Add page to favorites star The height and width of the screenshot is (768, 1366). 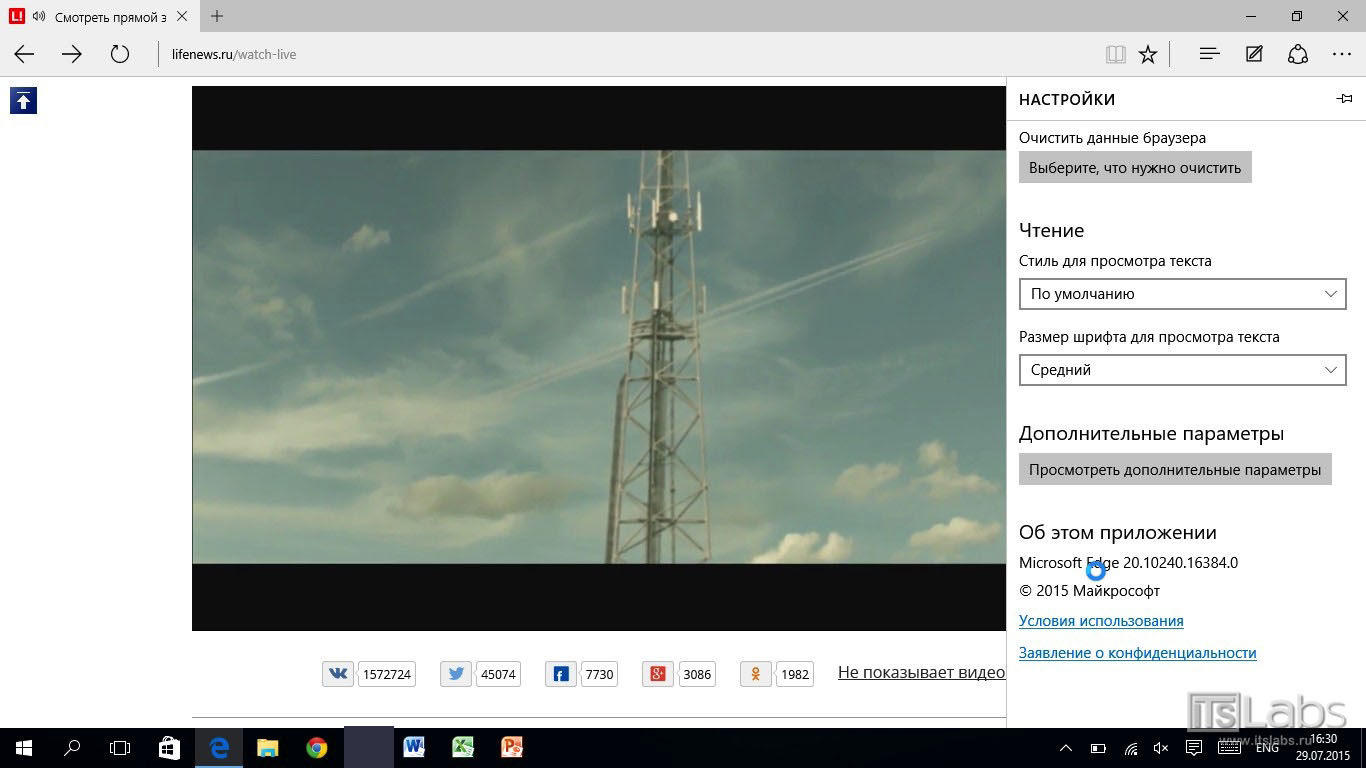(x=1148, y=54)
